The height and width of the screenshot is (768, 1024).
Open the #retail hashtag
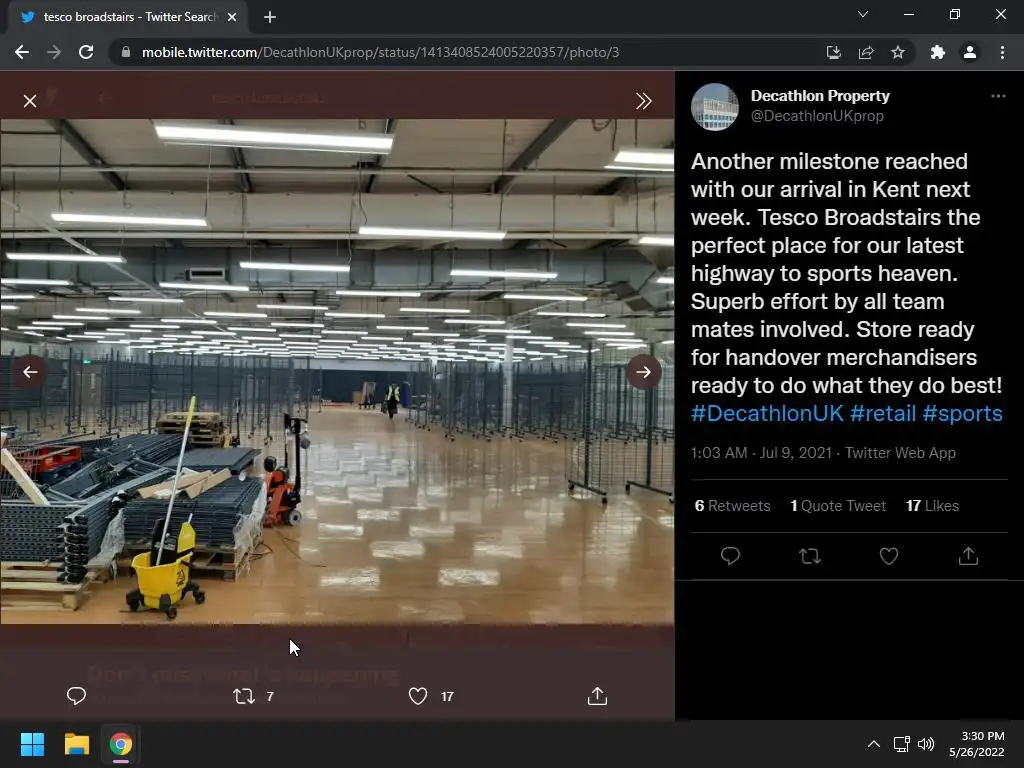pyautogui.click(x=883, y=413)
